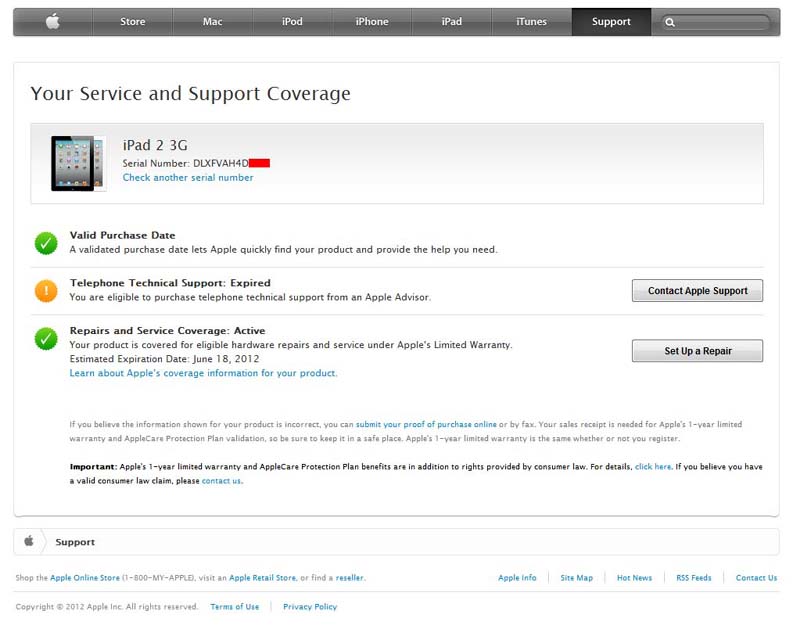Open the Mac section
This screenshot has height=636, width=800.
point(212,21)
